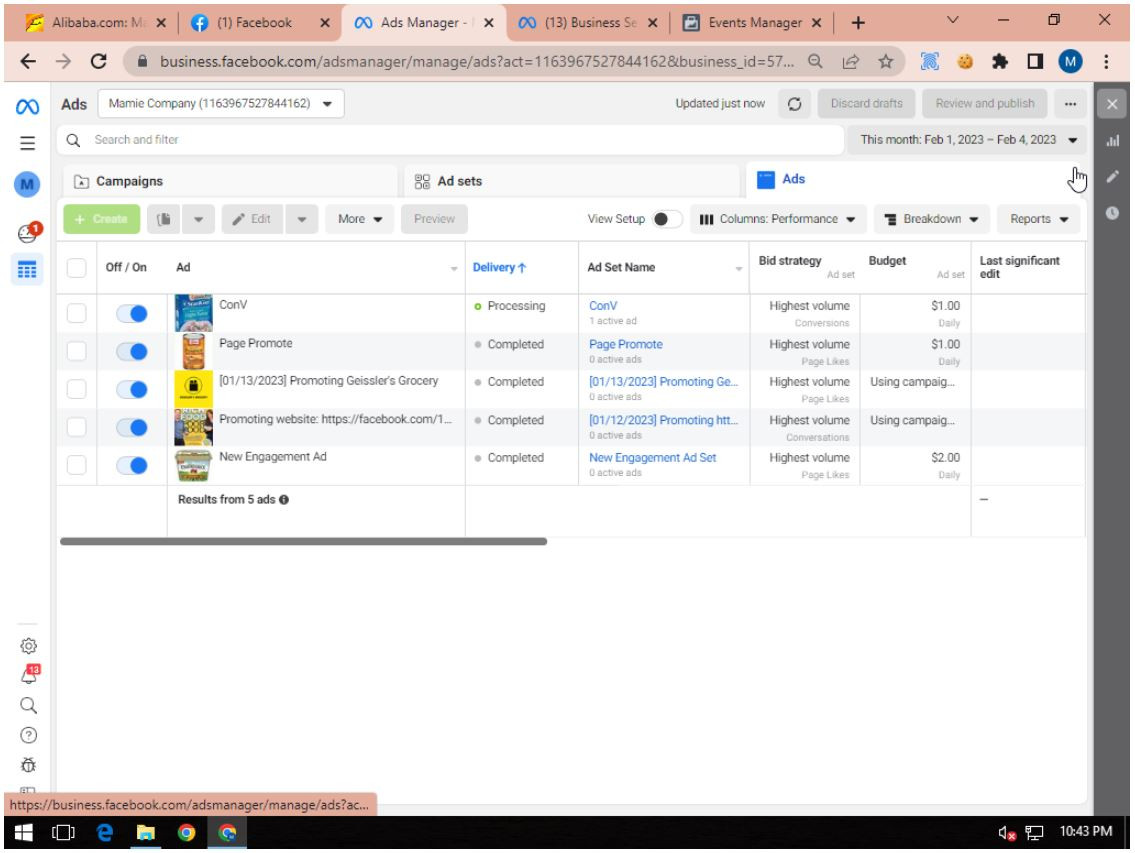Click the Meta logo in sidebar
Image resolution: width=1135 pixels, height=853 pixels.
28,107
